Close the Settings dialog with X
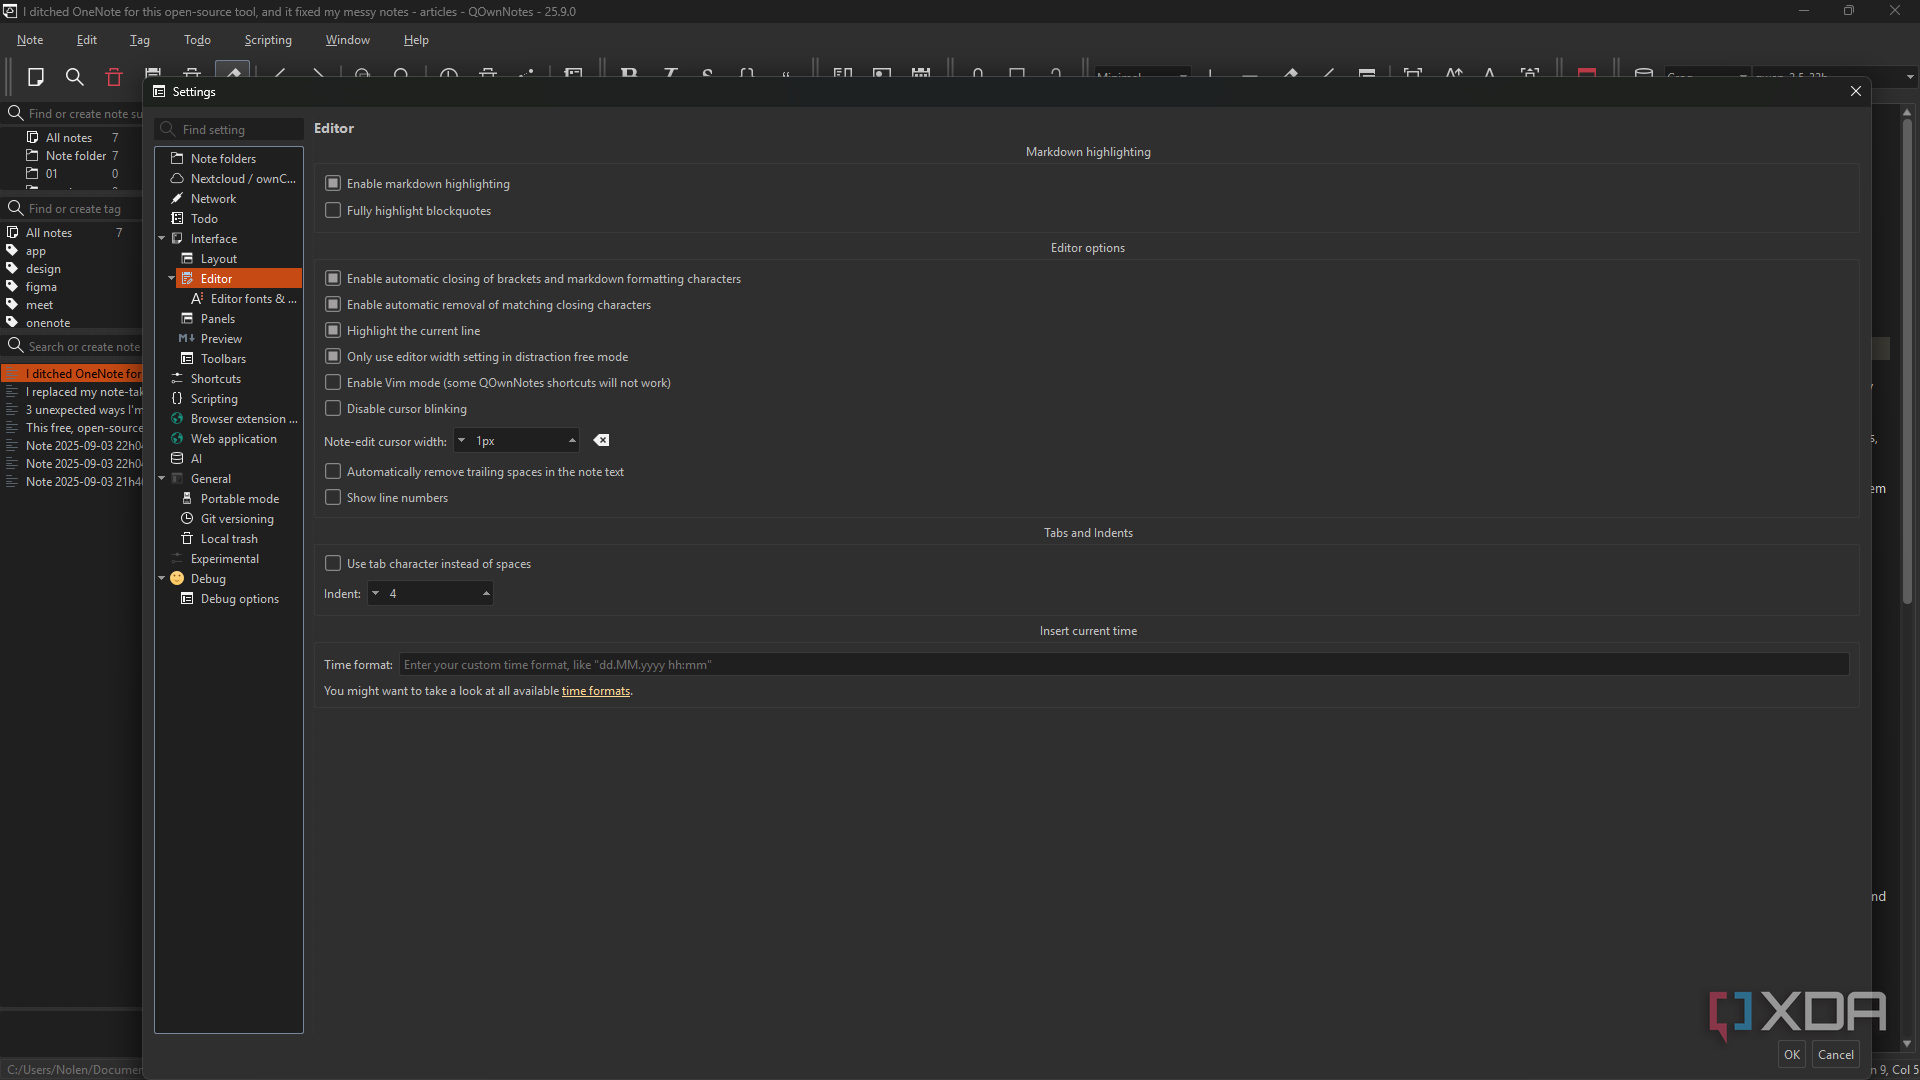The image size is (1920, 1080). pos(1856,91)
